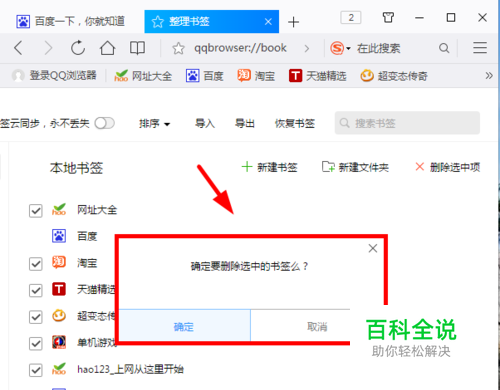
Task: Open 天猫精选 text in bookmarks bar
Action: (x=326, y=76)
